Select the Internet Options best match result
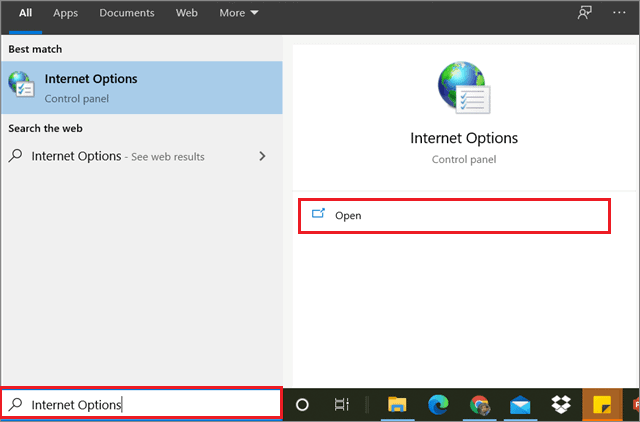Viewport: 640px width, 422px height. point(142,88)
